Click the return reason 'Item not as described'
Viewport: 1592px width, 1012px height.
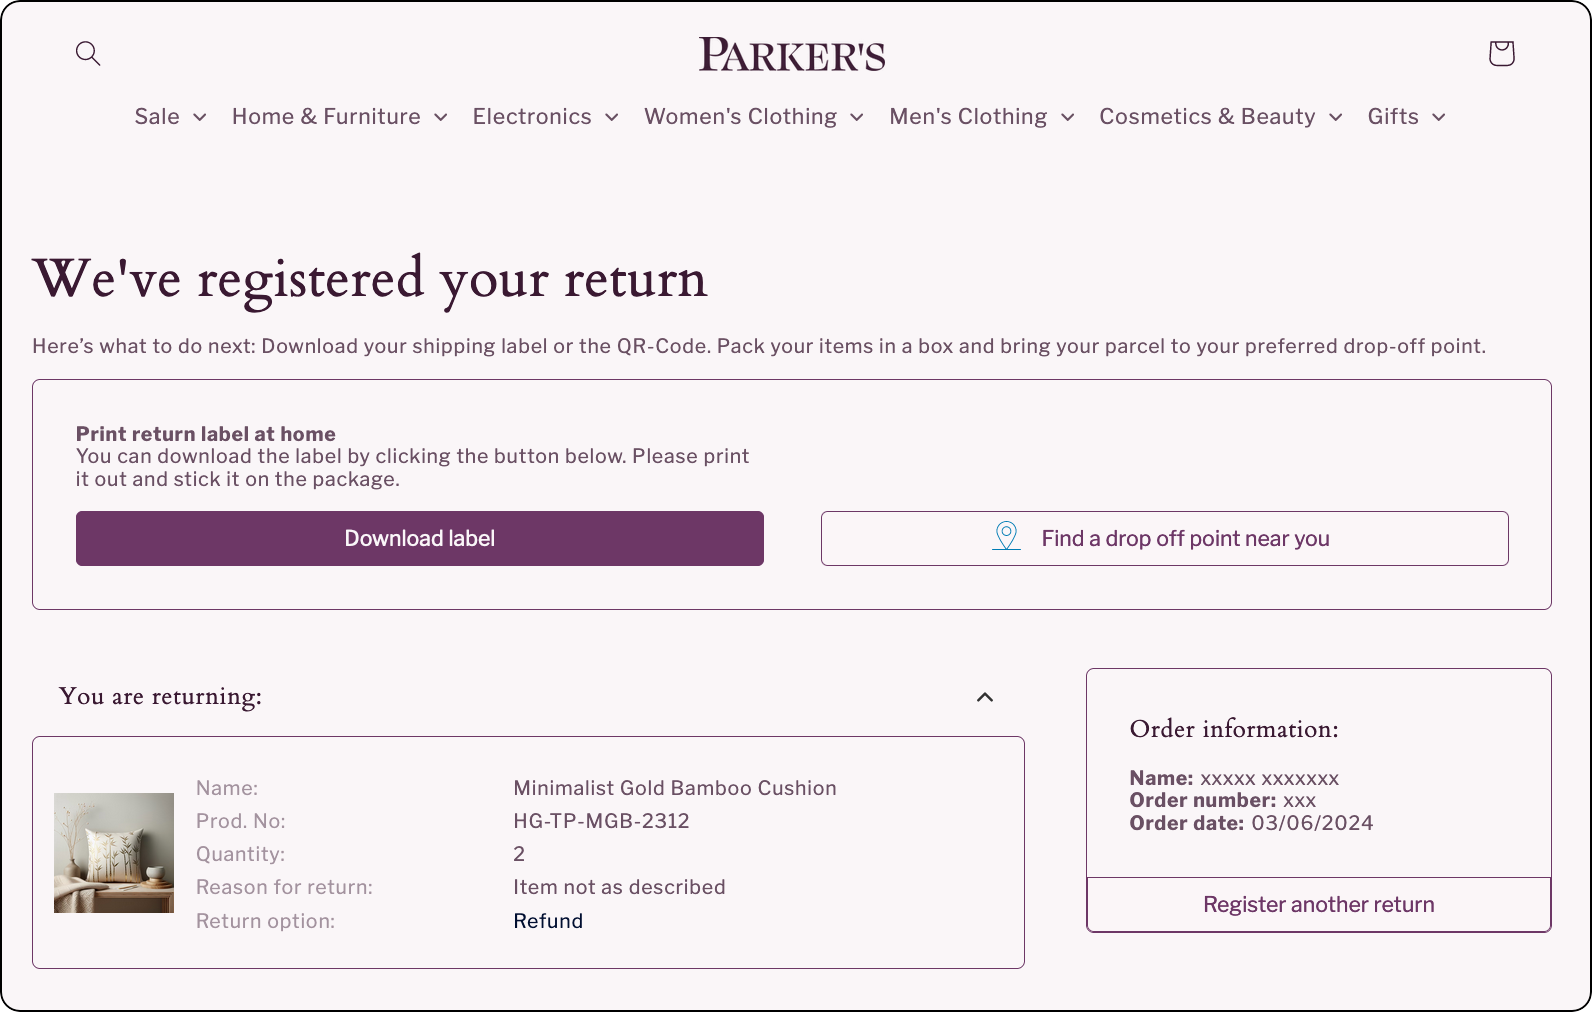(x=619, y=887)
